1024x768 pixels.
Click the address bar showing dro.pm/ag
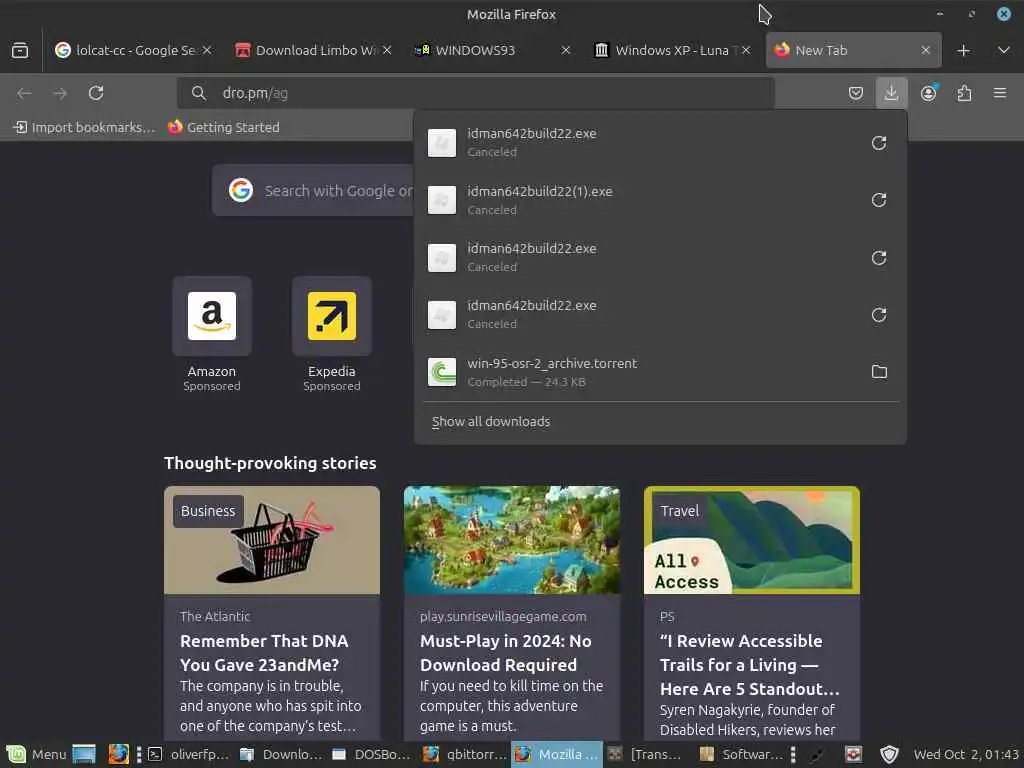tap(475, 93)
